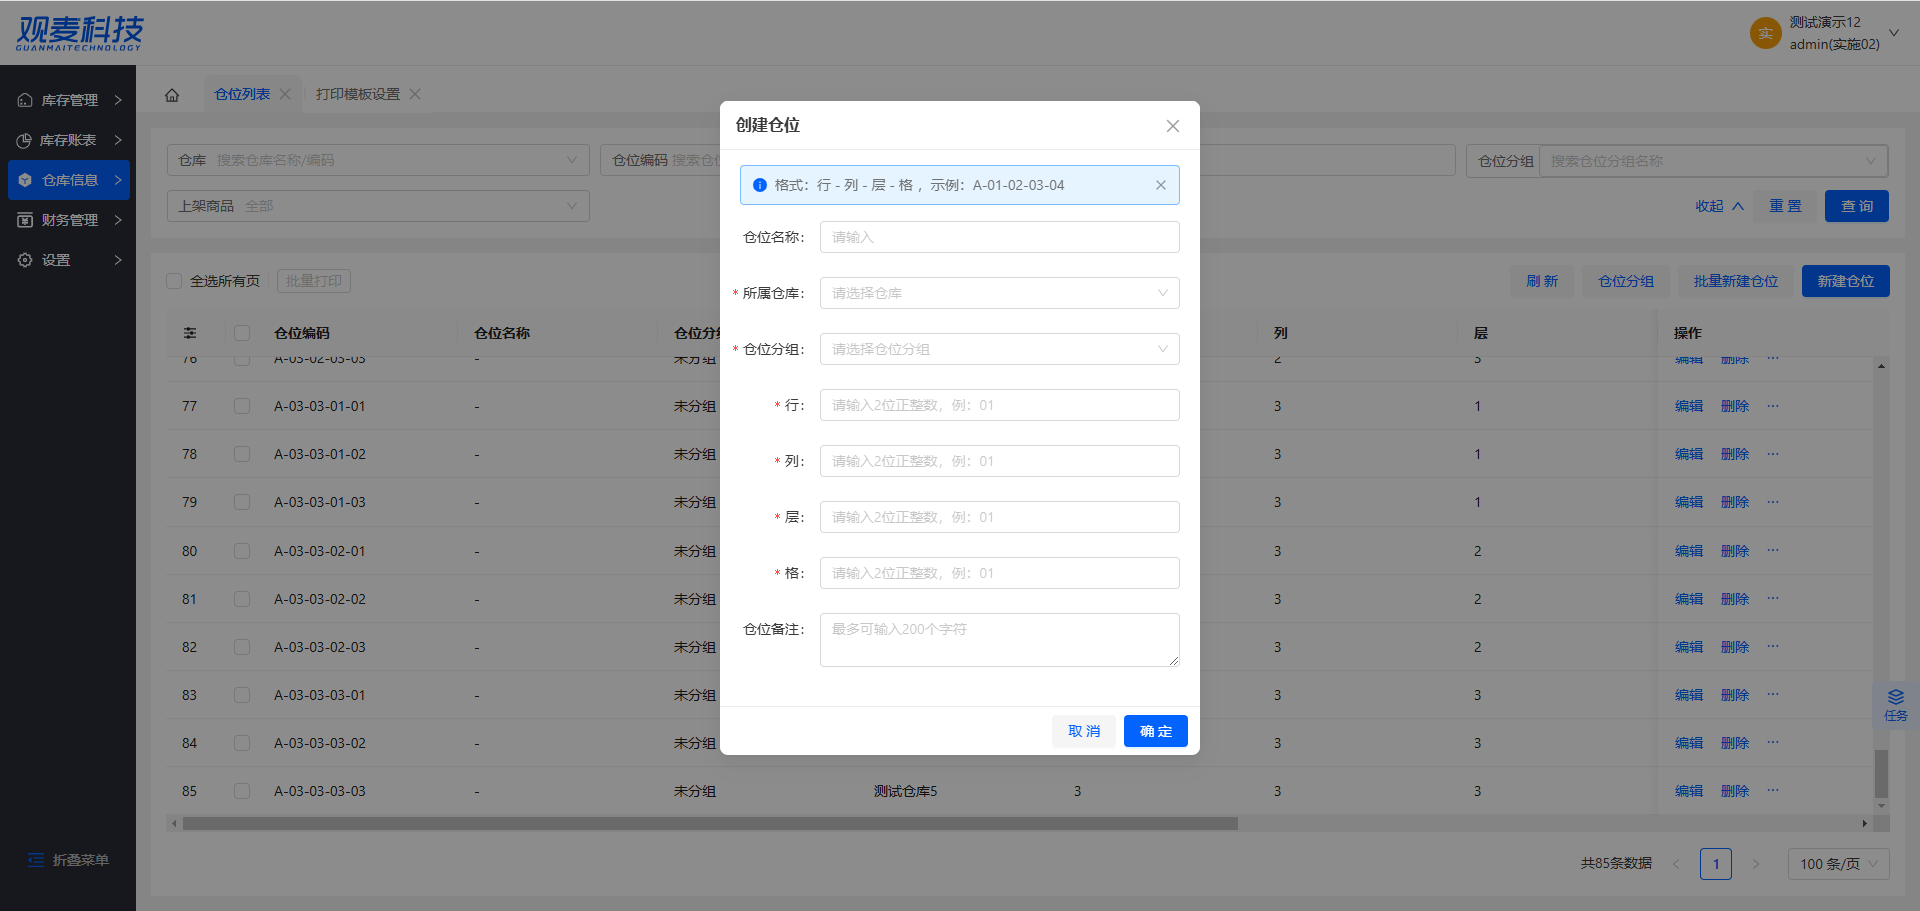Open the 所属仓库 dropdown in dialog
The image size is (1920, 911).
[x=1000, y=293]
